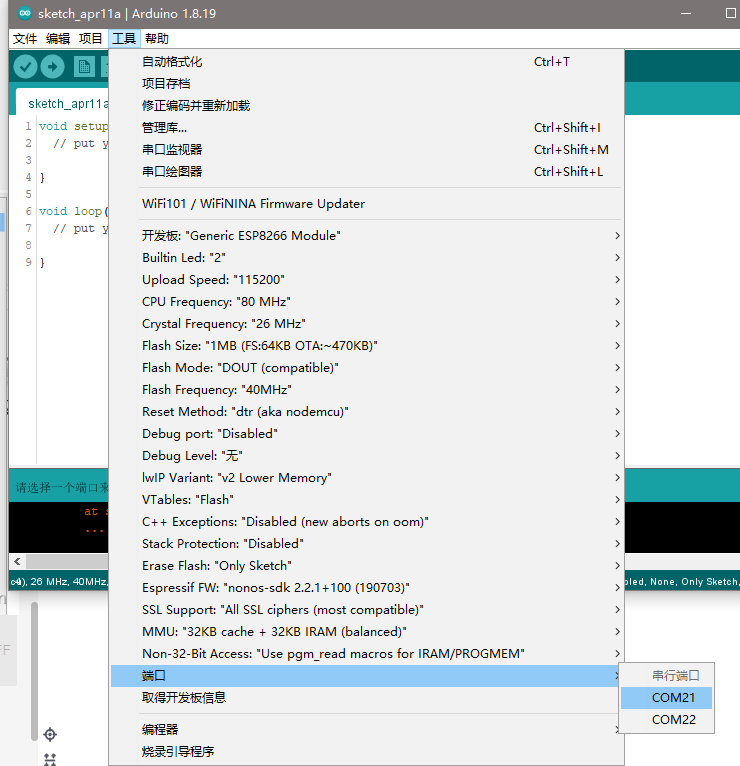This screenshot has height=766, width=740.
Task: Click the New sketch file icon
Action: click(x=84, y=66)
